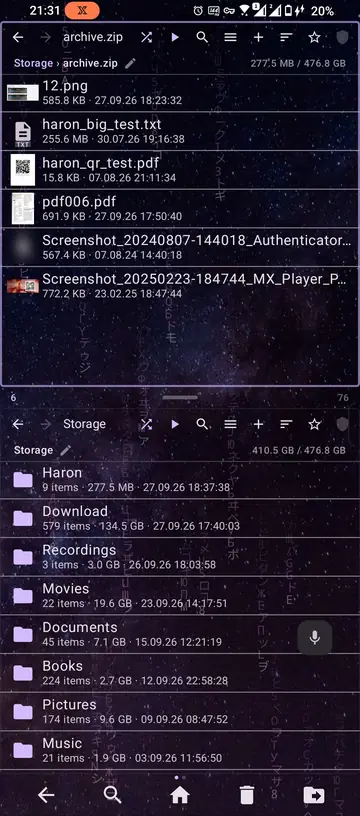
Task: Tap bottom bar move-to-folder icon
Action: (314, 795)
